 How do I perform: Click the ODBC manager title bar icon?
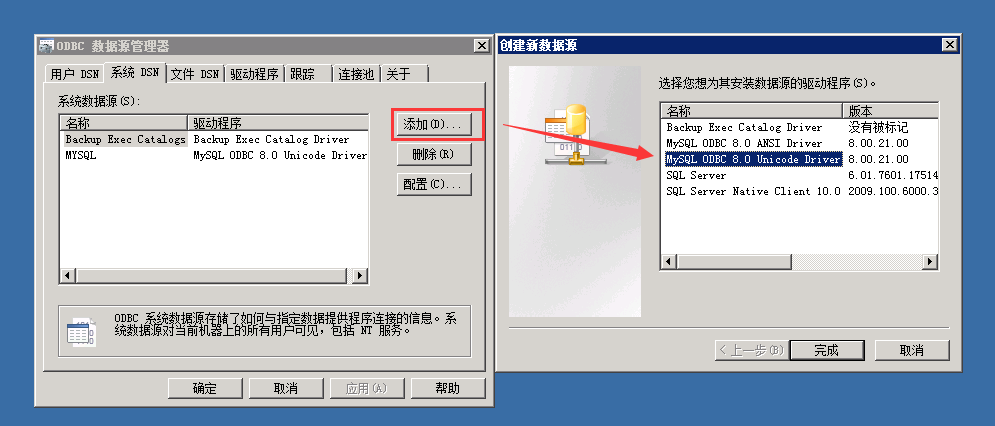(46, 46)
